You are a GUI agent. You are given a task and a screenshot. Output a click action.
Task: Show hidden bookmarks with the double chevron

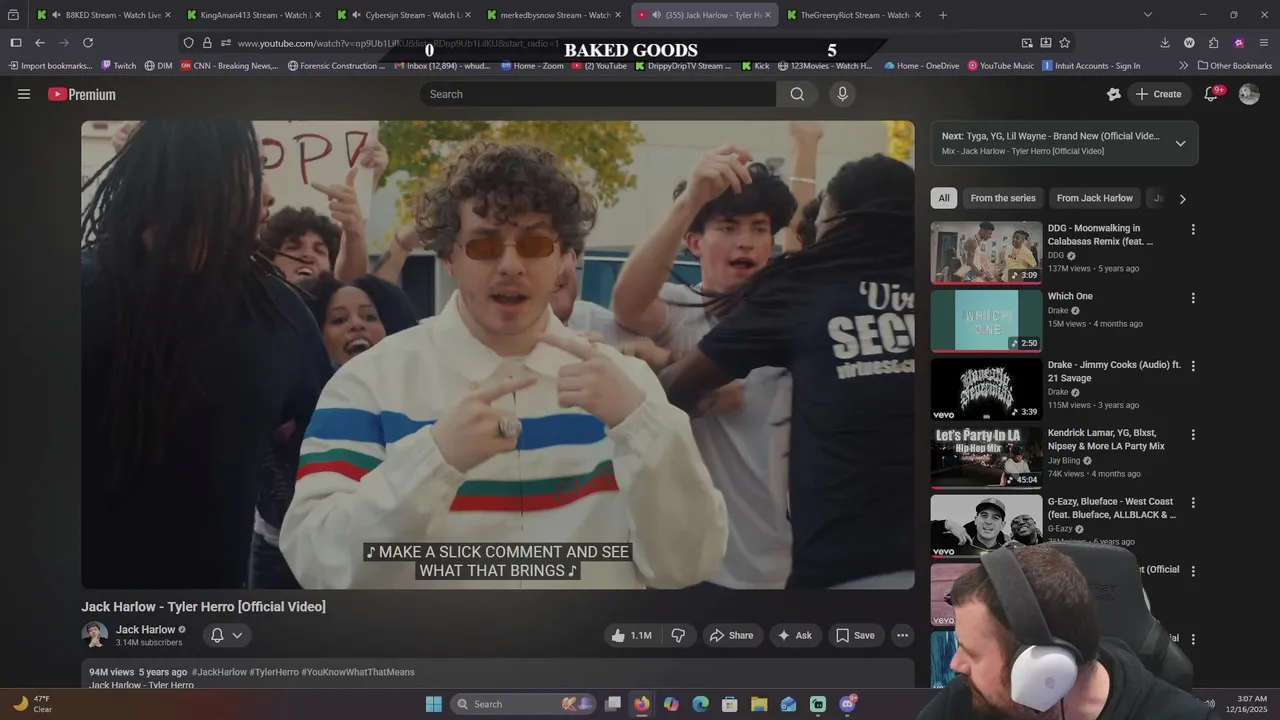1184,66
